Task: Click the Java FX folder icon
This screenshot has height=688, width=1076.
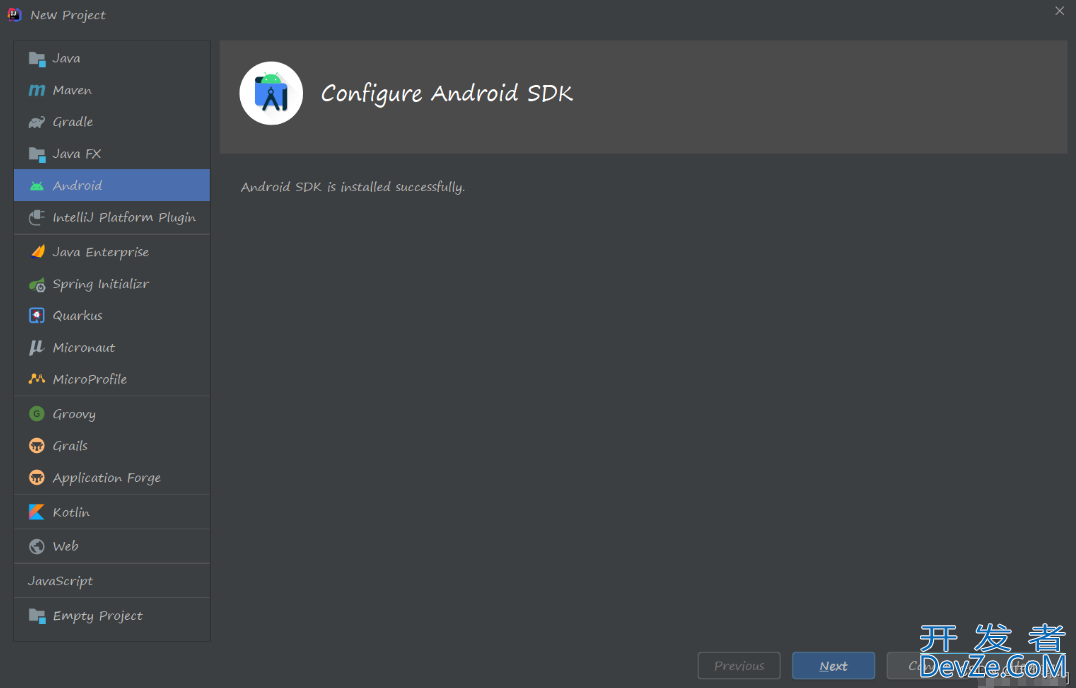Action: click(37, 154)
